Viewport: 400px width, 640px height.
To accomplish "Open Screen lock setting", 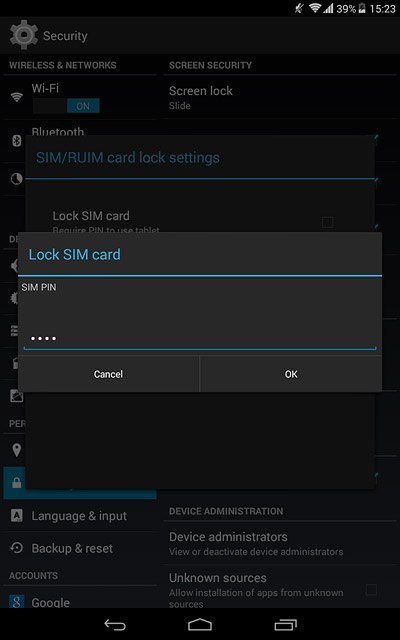I will 280,98.
